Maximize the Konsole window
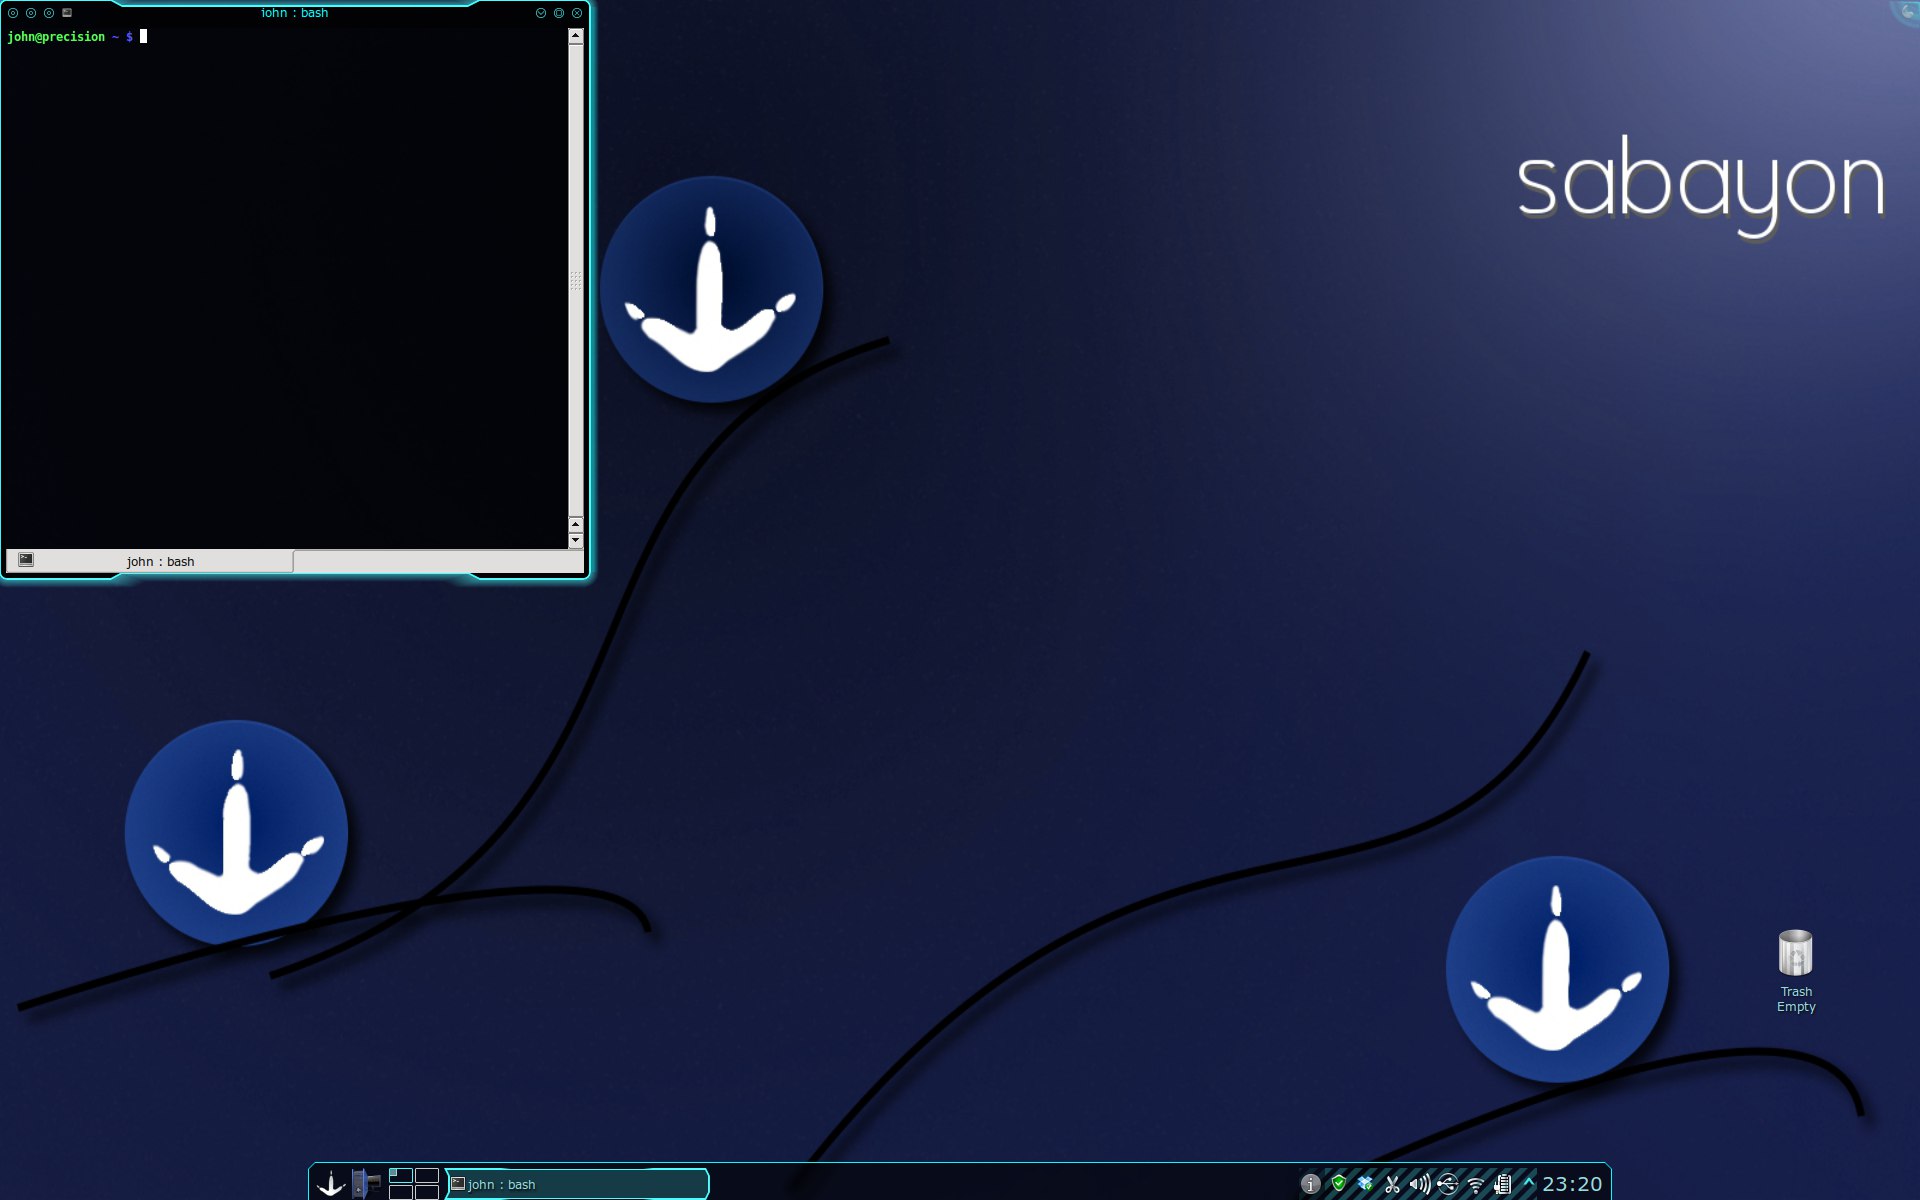The width and height of the screenshot is (1920, 1200). point(559,13)
